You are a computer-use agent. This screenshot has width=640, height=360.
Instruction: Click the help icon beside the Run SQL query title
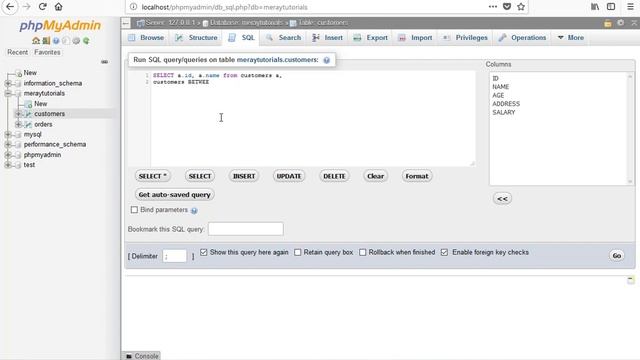(327, 60)
